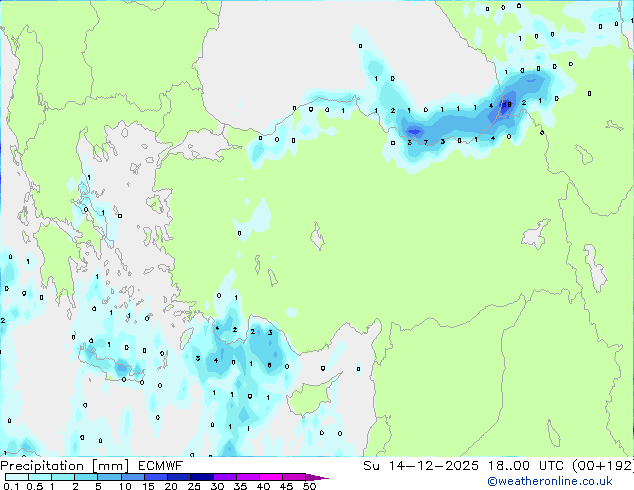Click the '0.5' legend scale label
The image size is (634, 490).
[x=34, y=486]
